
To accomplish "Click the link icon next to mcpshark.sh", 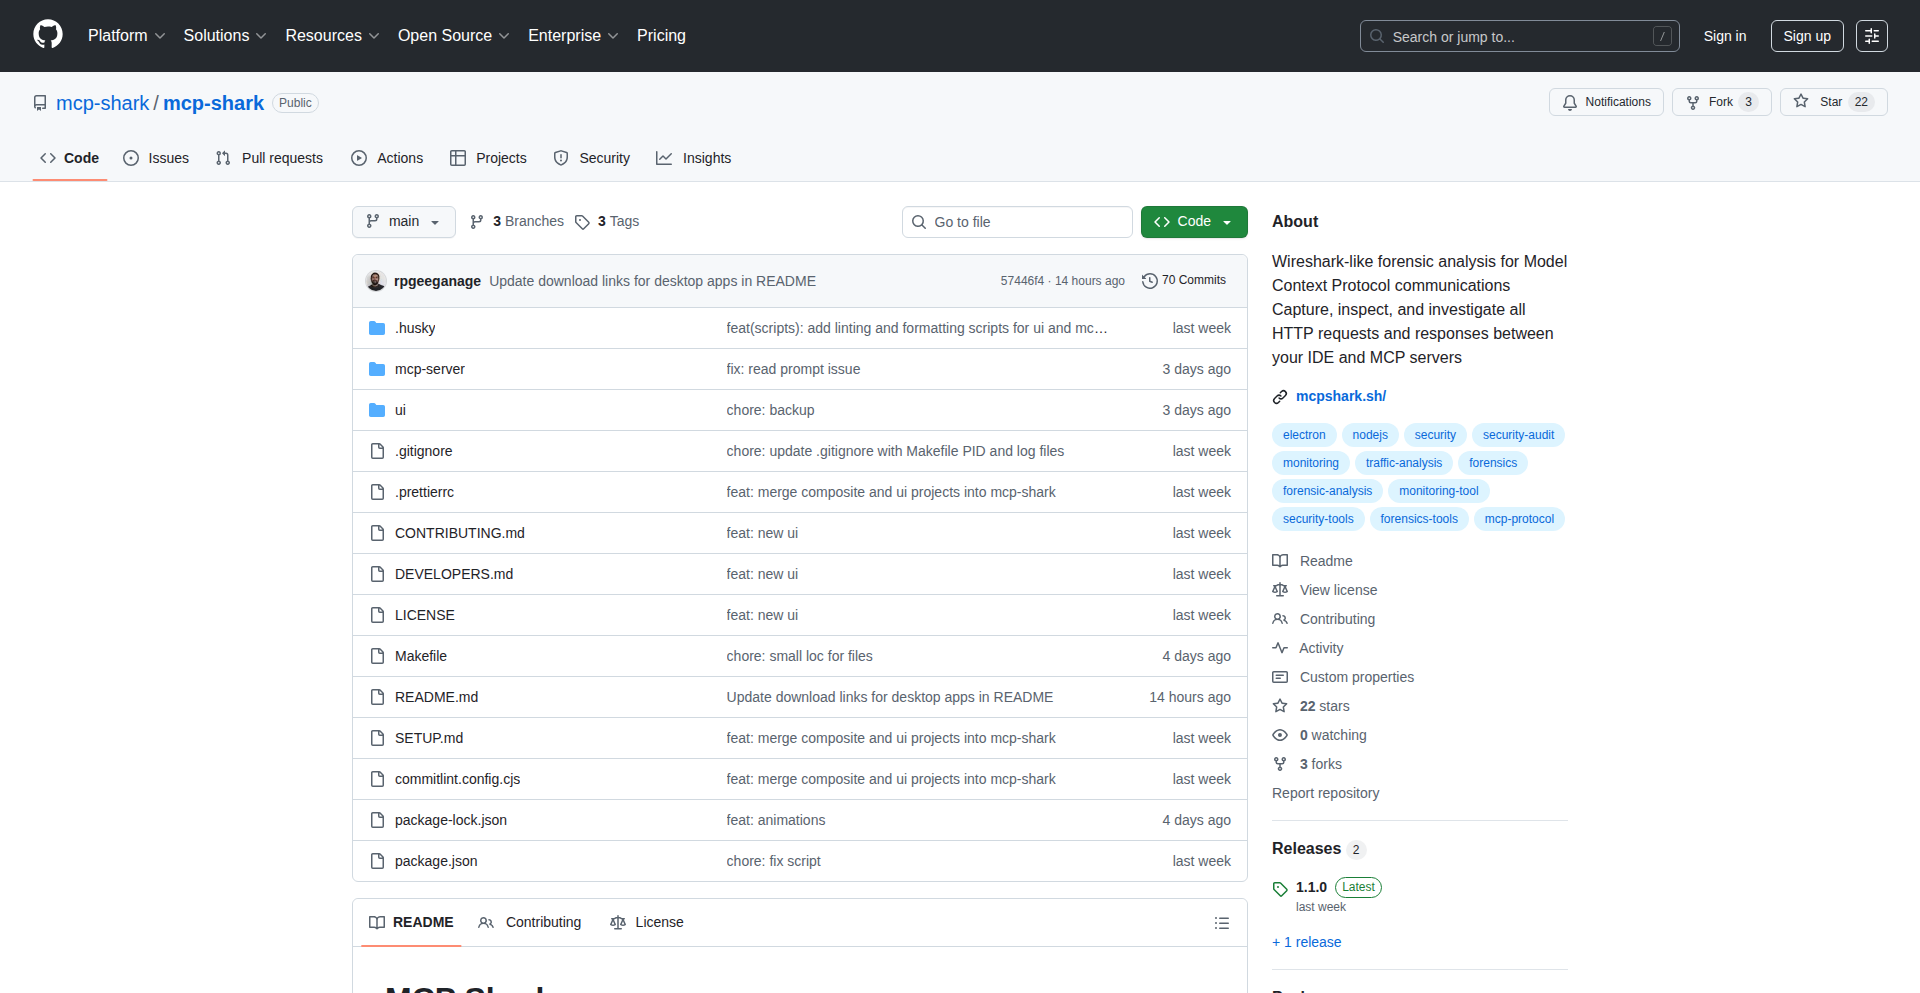I will 1280,397.
